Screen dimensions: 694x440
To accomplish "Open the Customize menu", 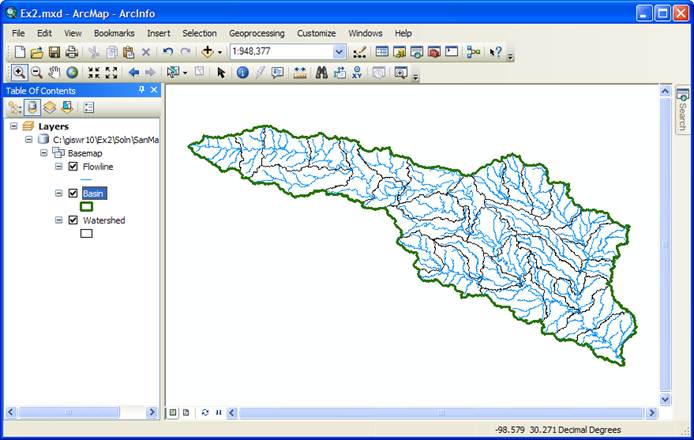I will pos(316,33).
